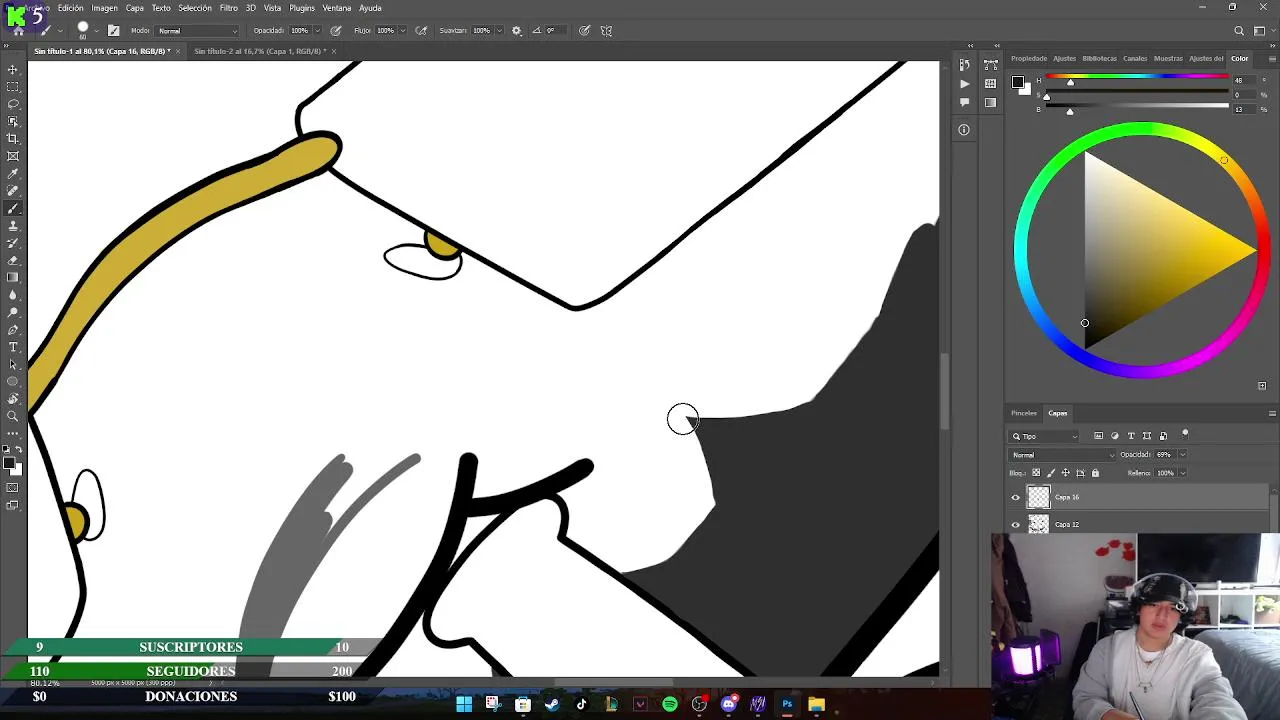Switch to Pinceles panel tab
Viewport: 1280px width, 720px height.
tap(1024, 413)
